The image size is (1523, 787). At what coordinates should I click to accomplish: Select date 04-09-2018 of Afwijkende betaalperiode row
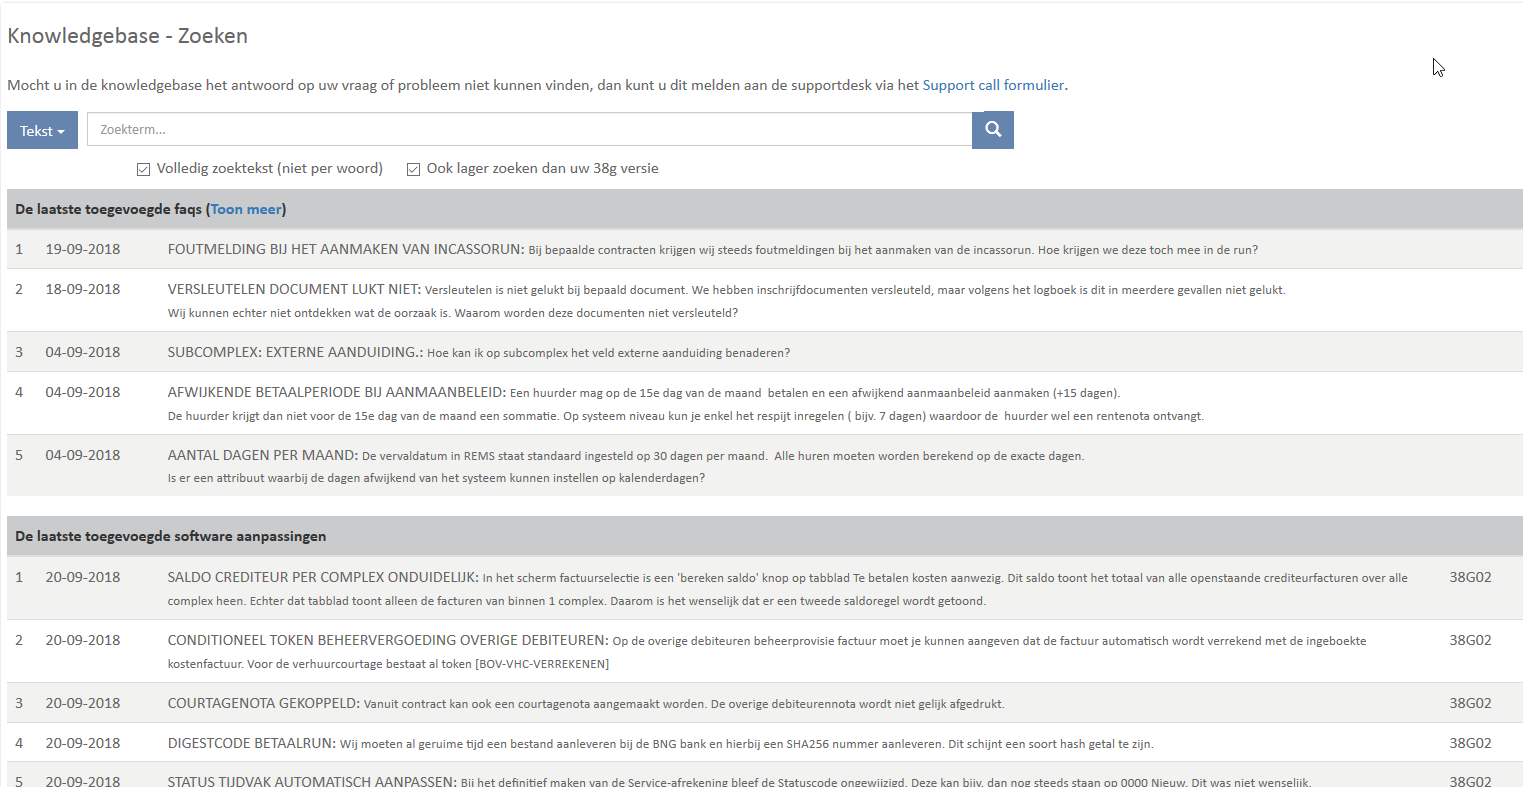click(x=83, y=392)
